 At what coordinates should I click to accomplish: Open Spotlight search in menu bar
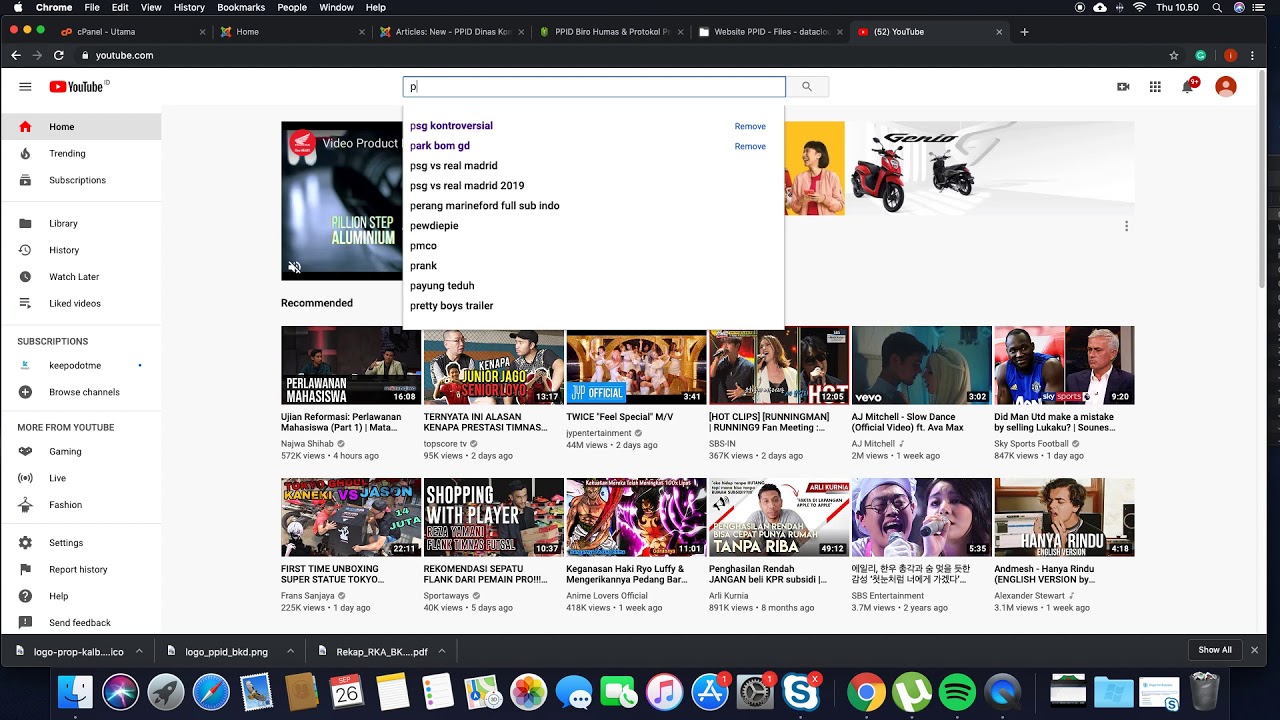tap(1217, 7)
